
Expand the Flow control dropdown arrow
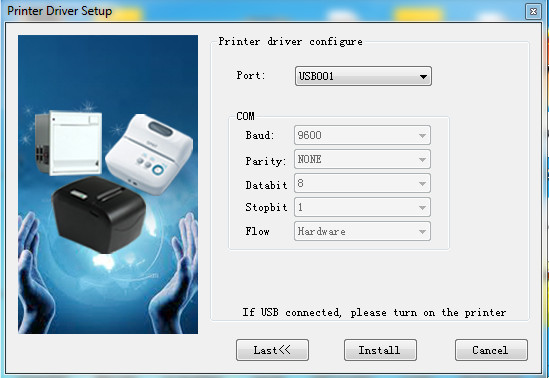coord(422,231)
